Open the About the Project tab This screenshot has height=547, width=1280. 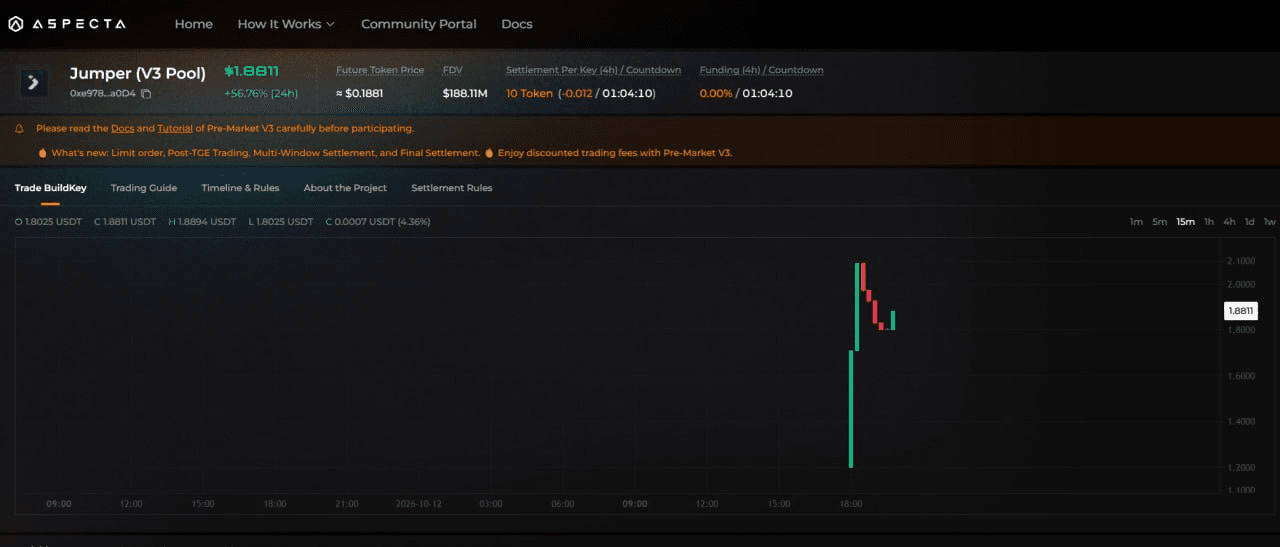345,188
